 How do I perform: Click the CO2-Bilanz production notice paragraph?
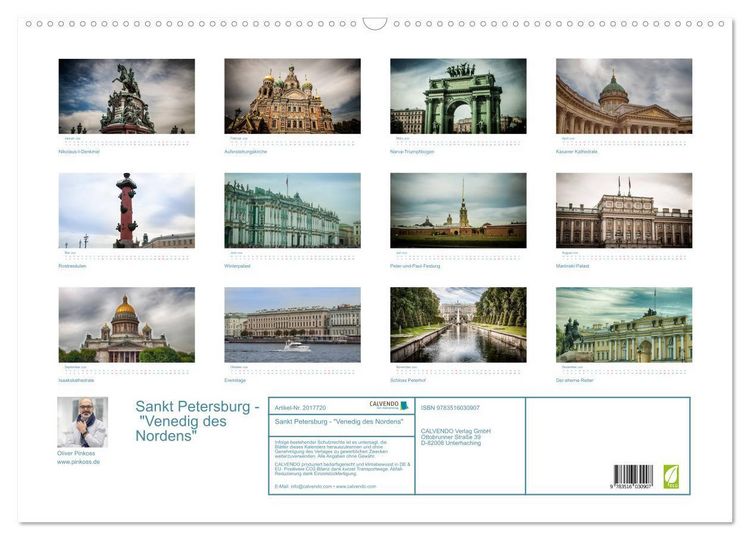(342, 469)
